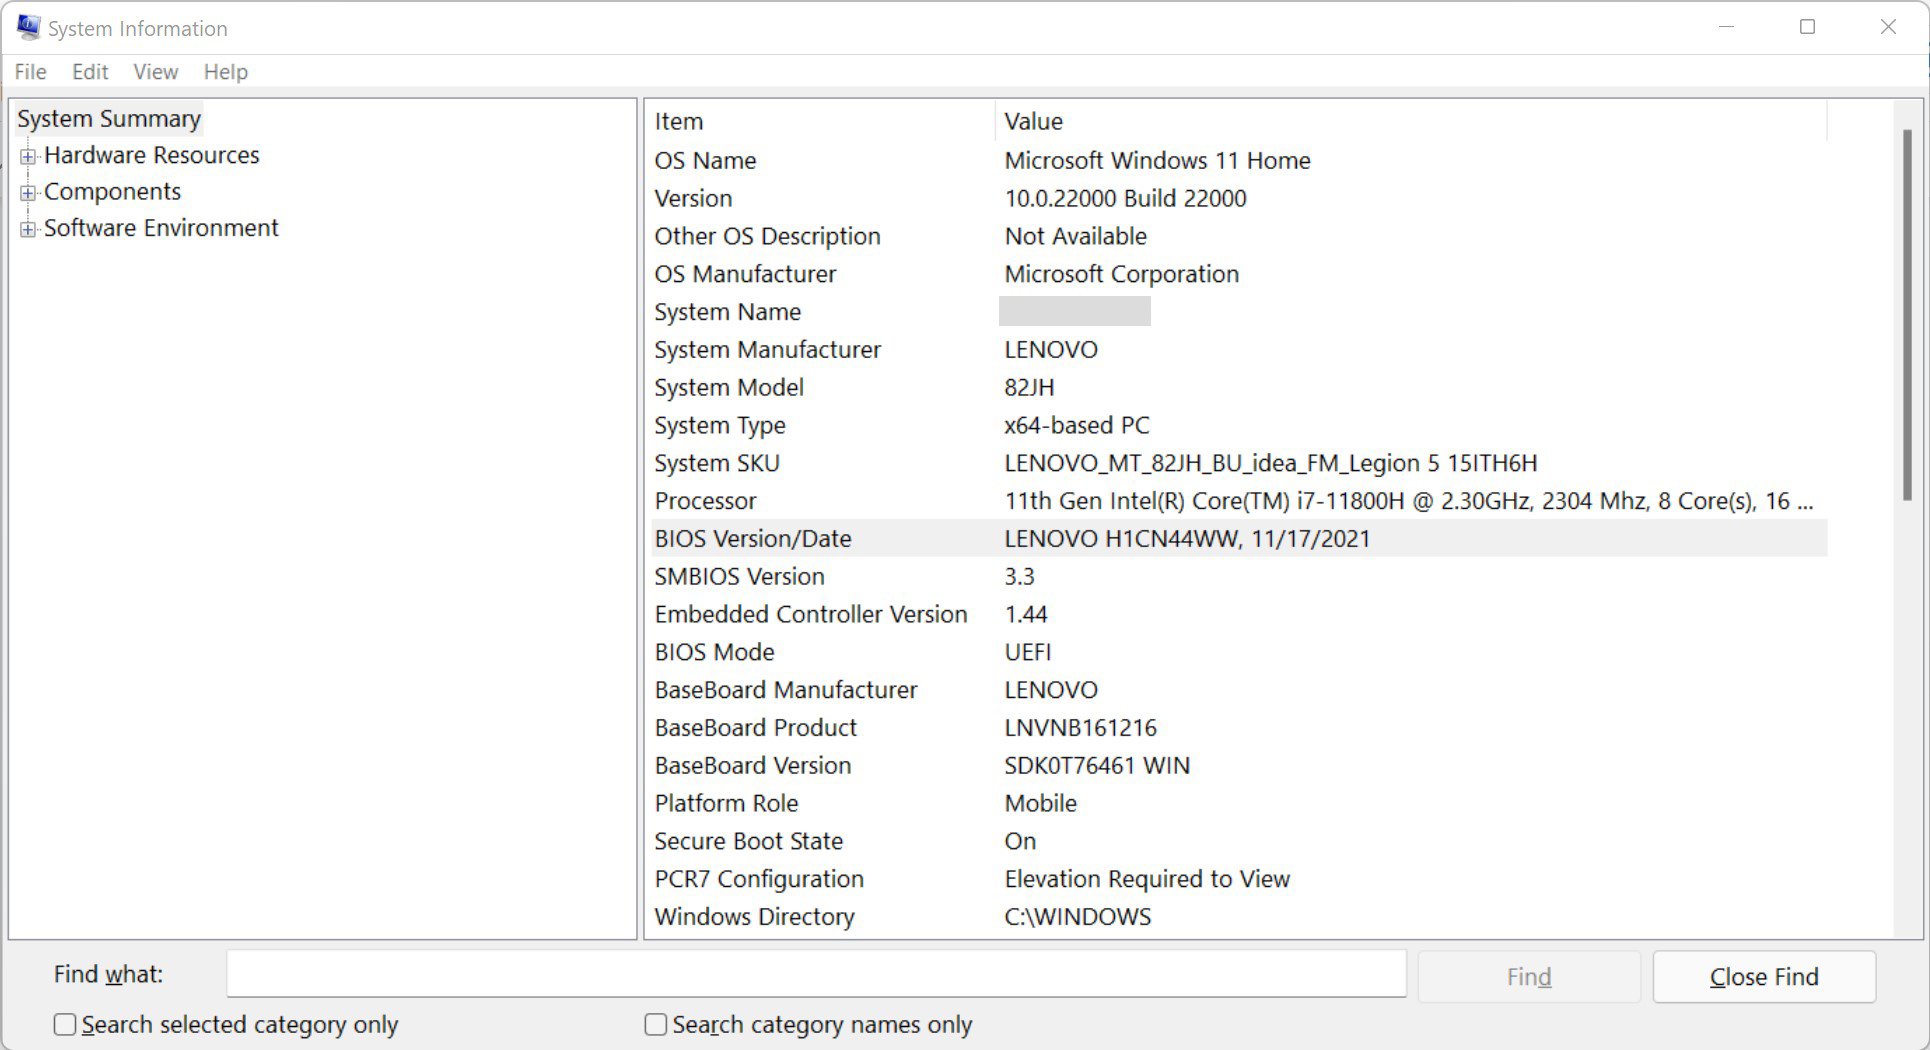Viewport: 1930px width, 1050px height.
Task: Select the BIOS Mode row
Action: point(1239,652)
